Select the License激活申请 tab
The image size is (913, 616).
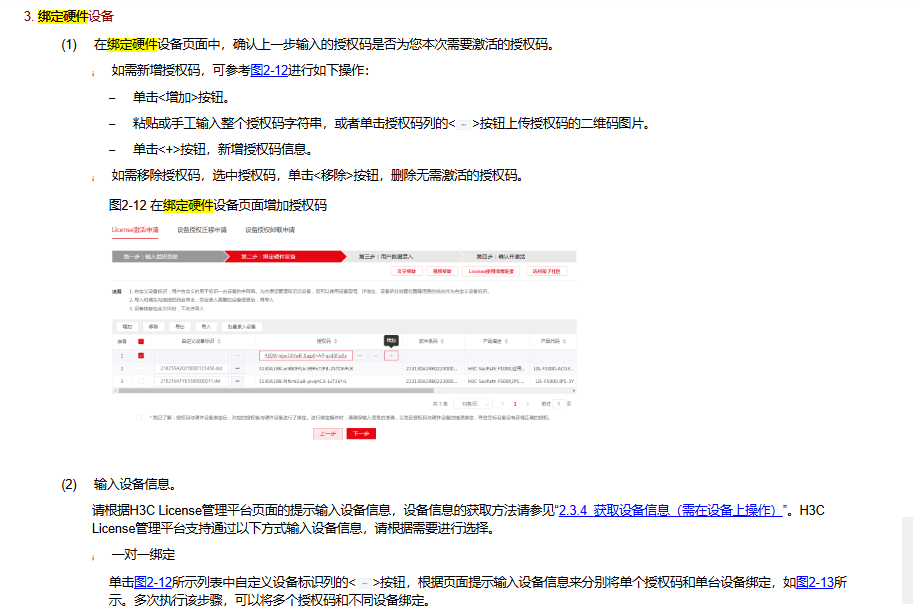click(134, 229)
